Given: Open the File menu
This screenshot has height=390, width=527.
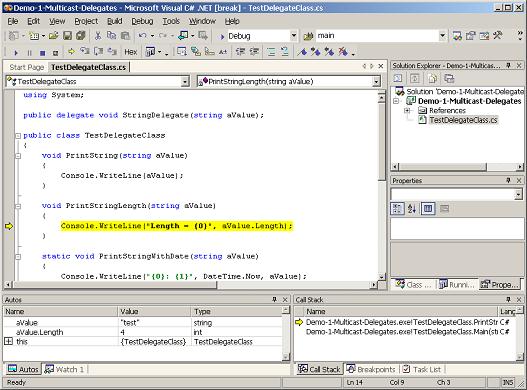Looking at the screenshot, I should tap(13, 21).
